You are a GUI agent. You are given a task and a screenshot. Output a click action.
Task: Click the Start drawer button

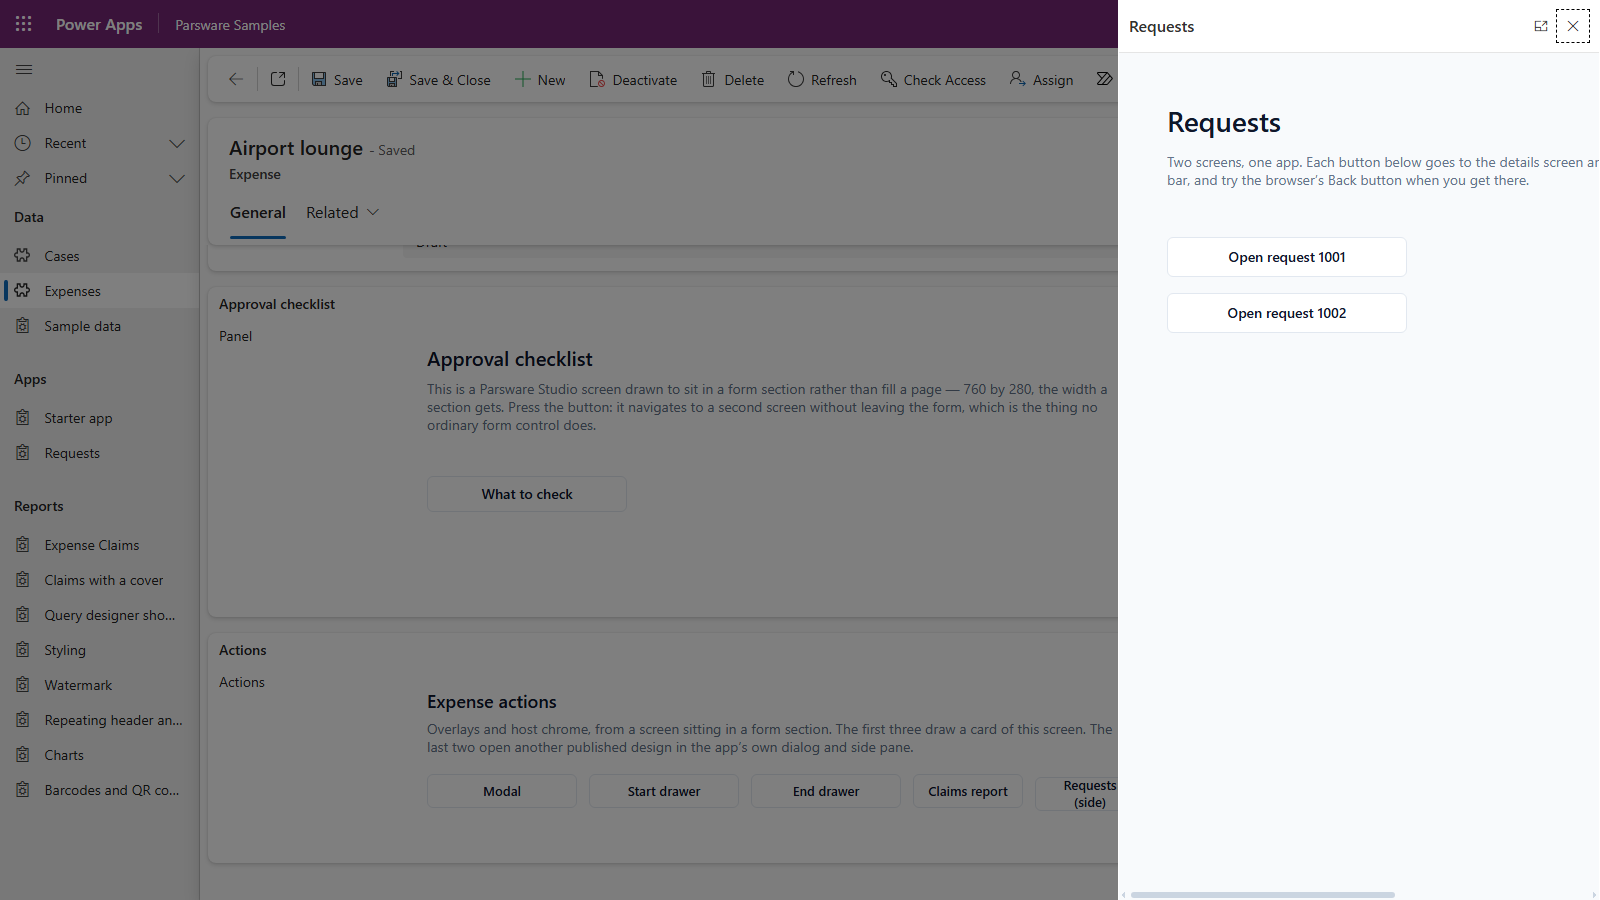pos(664,791)
